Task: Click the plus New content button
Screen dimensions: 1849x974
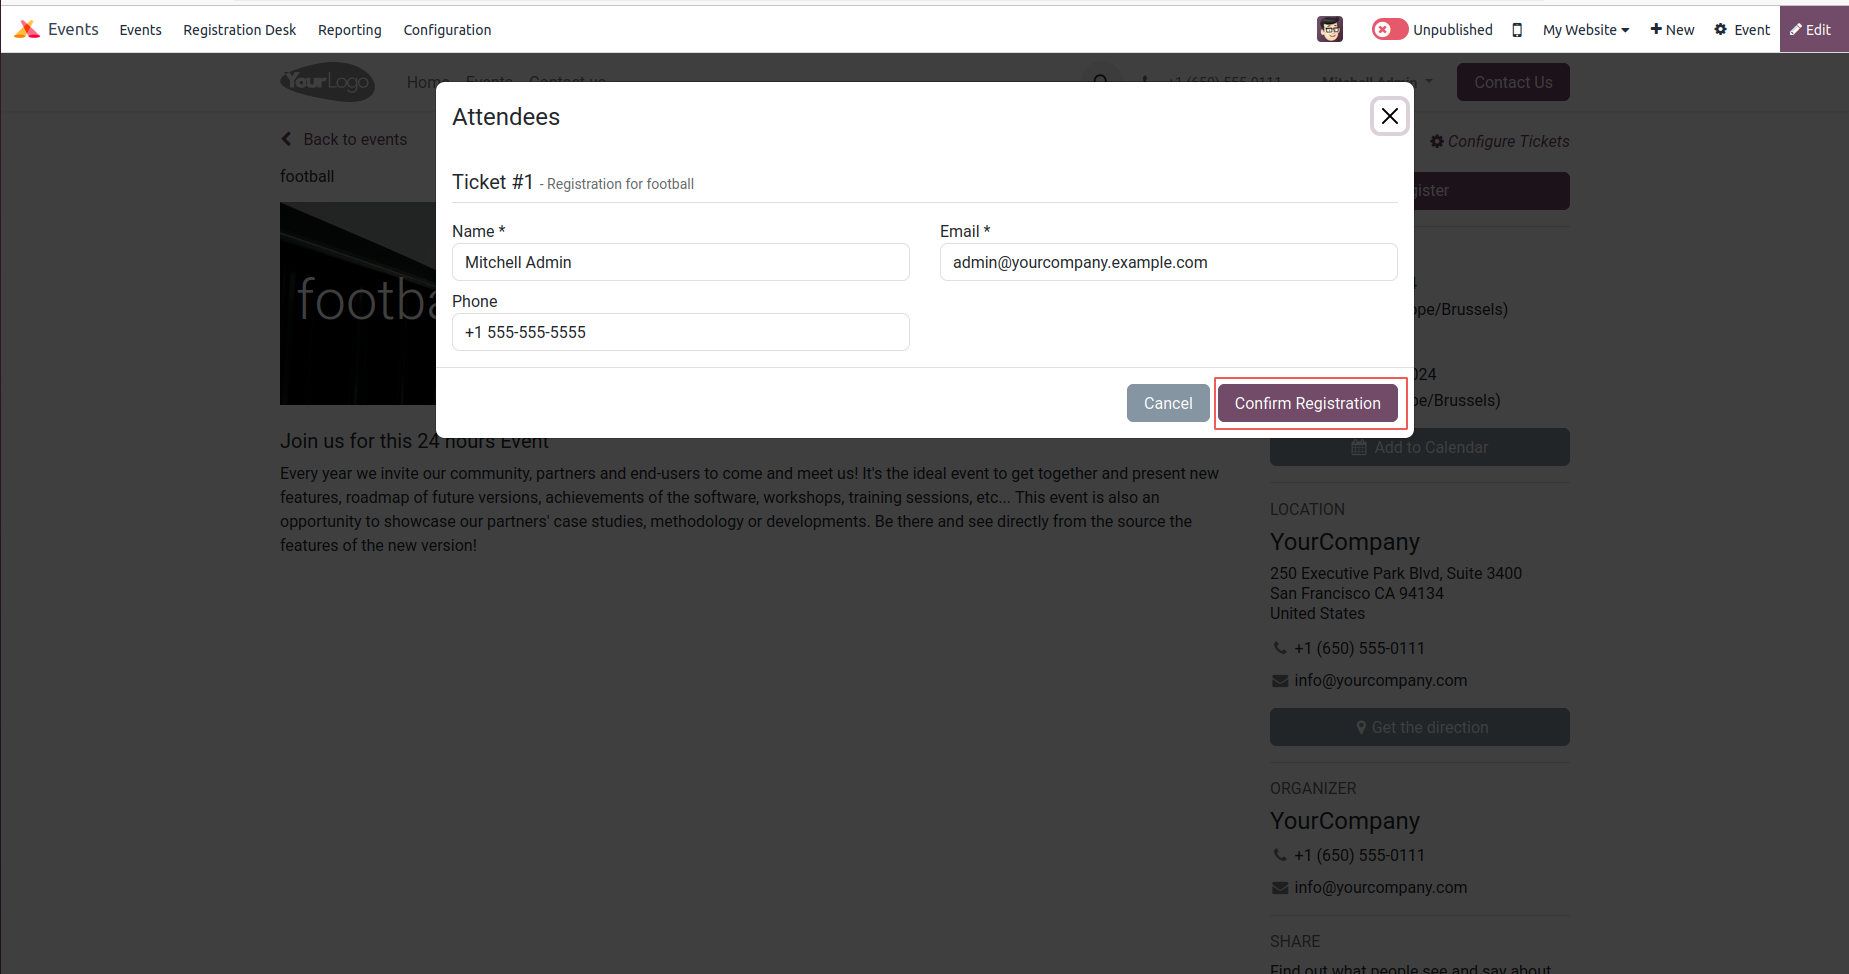Action: click(1672, 30)
